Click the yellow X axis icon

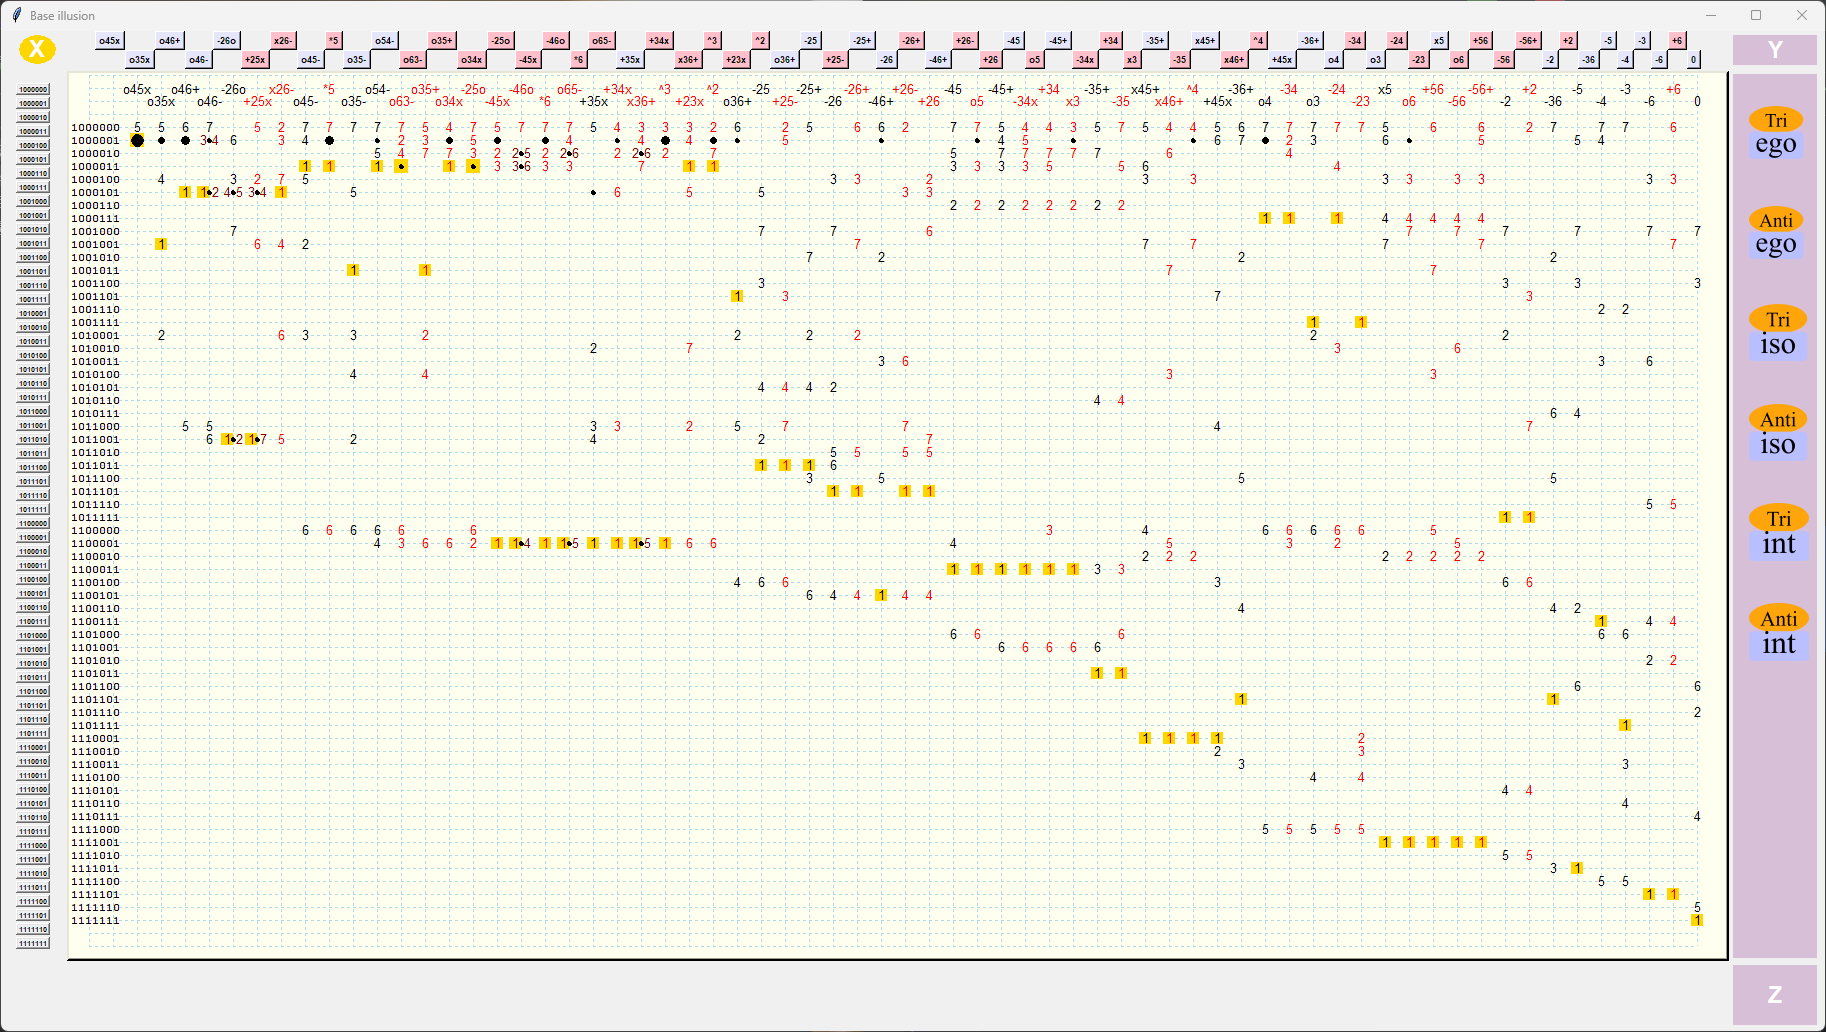[38, 48]
